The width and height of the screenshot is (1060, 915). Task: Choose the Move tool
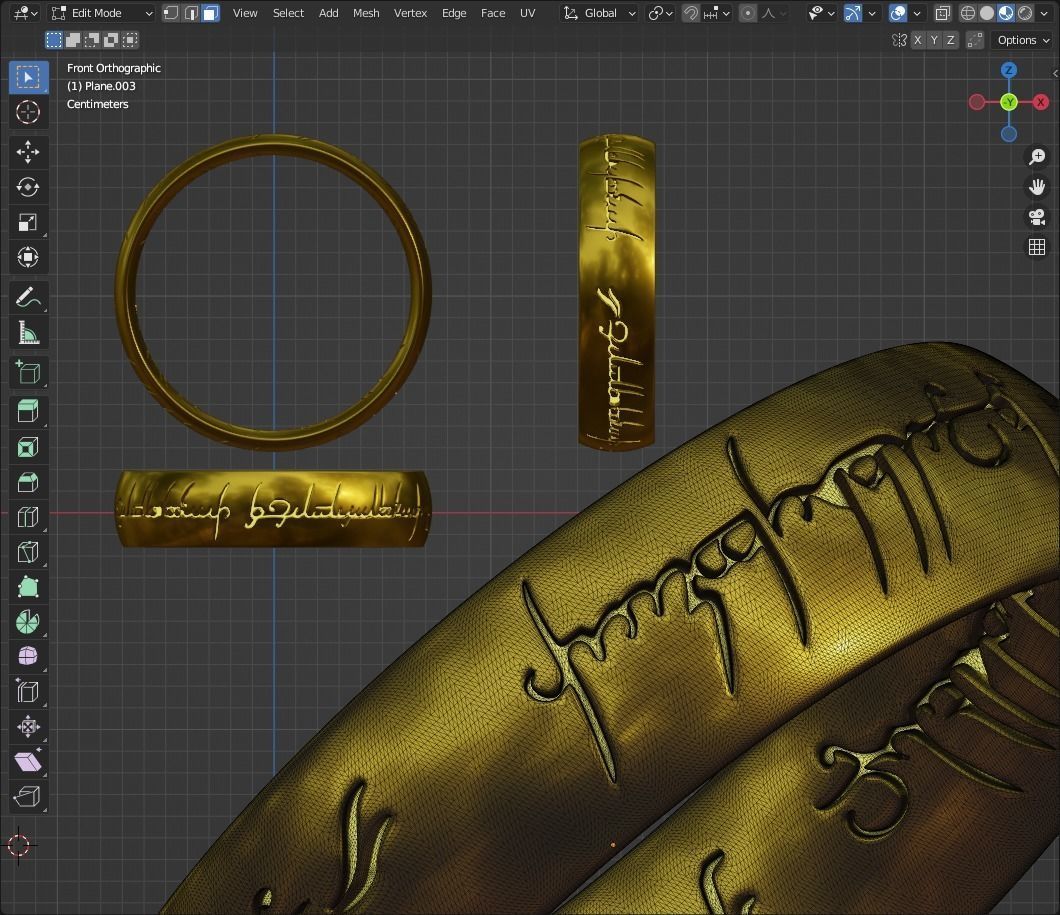28,151
